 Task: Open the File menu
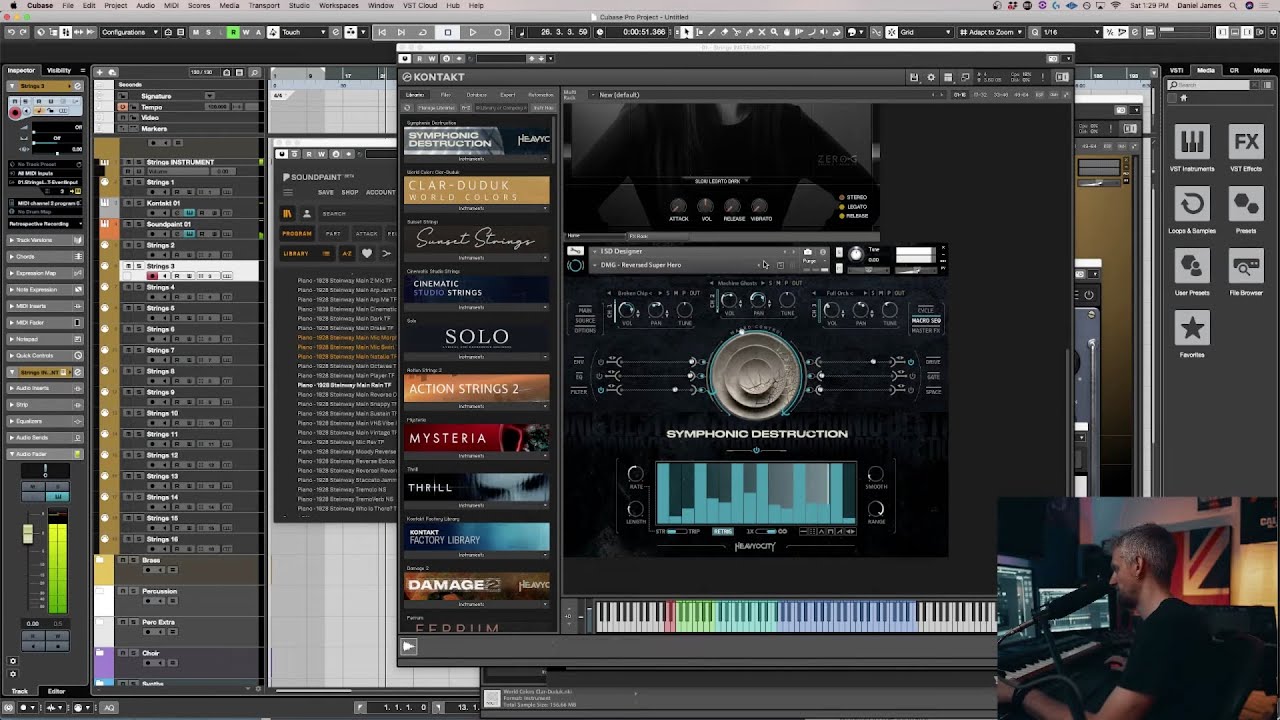pyautogui.click(x=68, y=5)
